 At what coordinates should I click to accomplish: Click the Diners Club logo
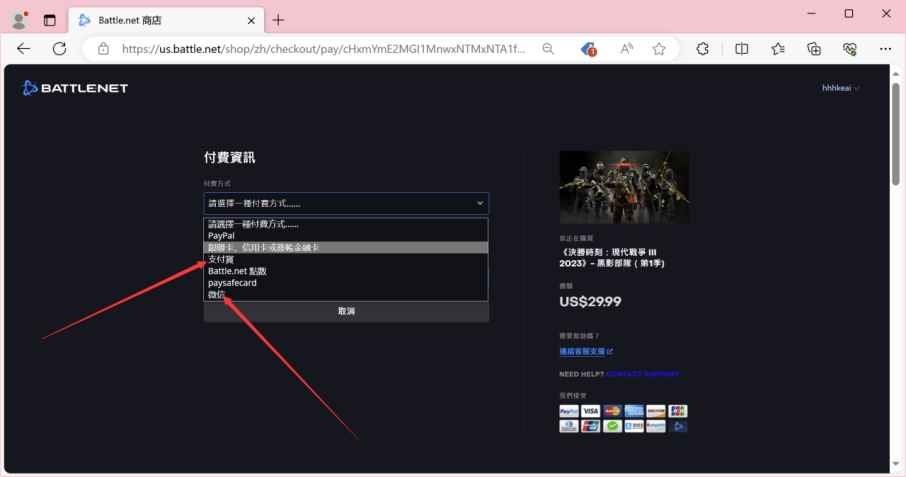tap(569, 426)
